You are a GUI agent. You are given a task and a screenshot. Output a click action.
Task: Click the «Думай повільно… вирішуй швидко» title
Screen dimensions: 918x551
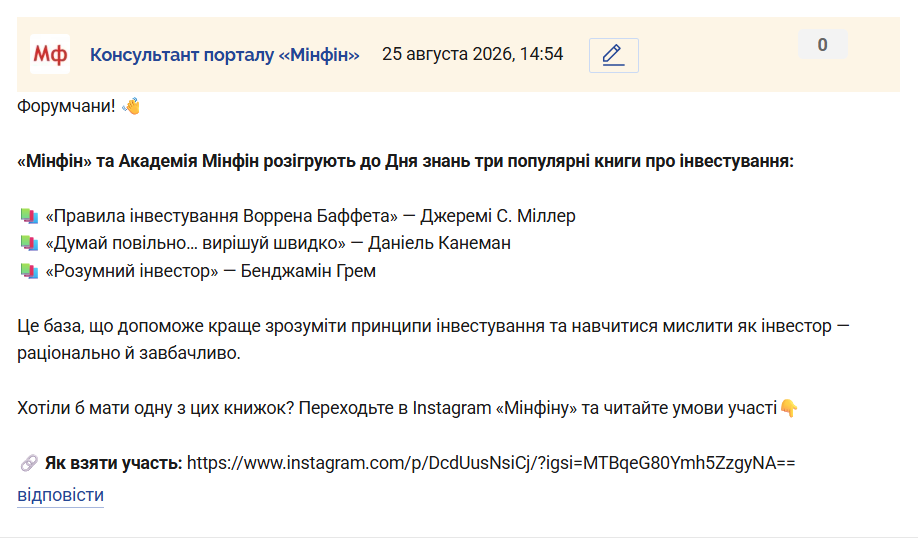click(x=196, y=243)
